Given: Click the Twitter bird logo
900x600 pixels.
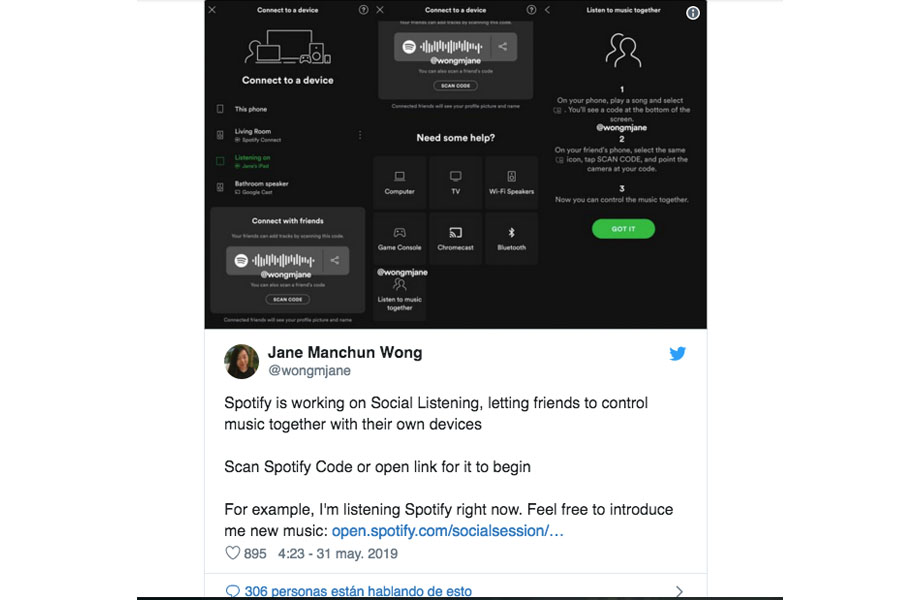Looking at the screenshot, I should coord(677,353).
